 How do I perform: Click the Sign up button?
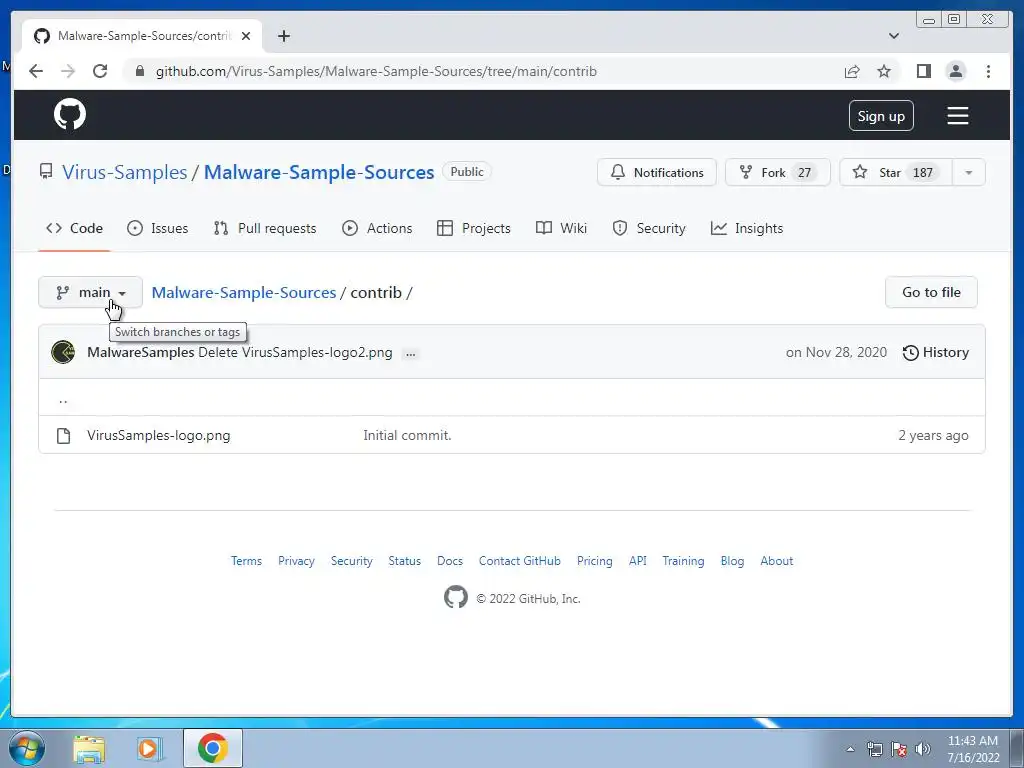pos(881,116)
